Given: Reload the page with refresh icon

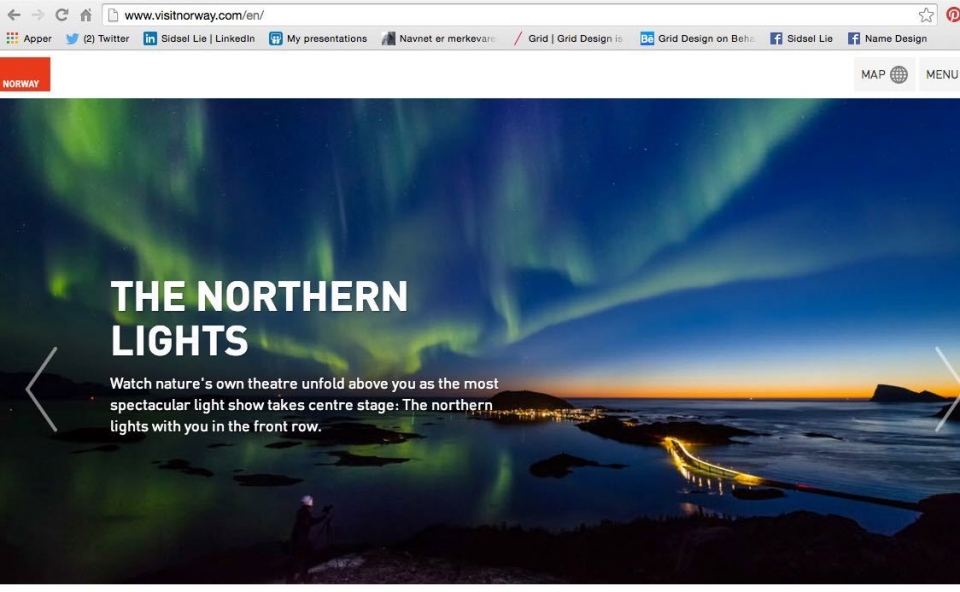Looking at the screenshot, I should (x=61, y=15).
